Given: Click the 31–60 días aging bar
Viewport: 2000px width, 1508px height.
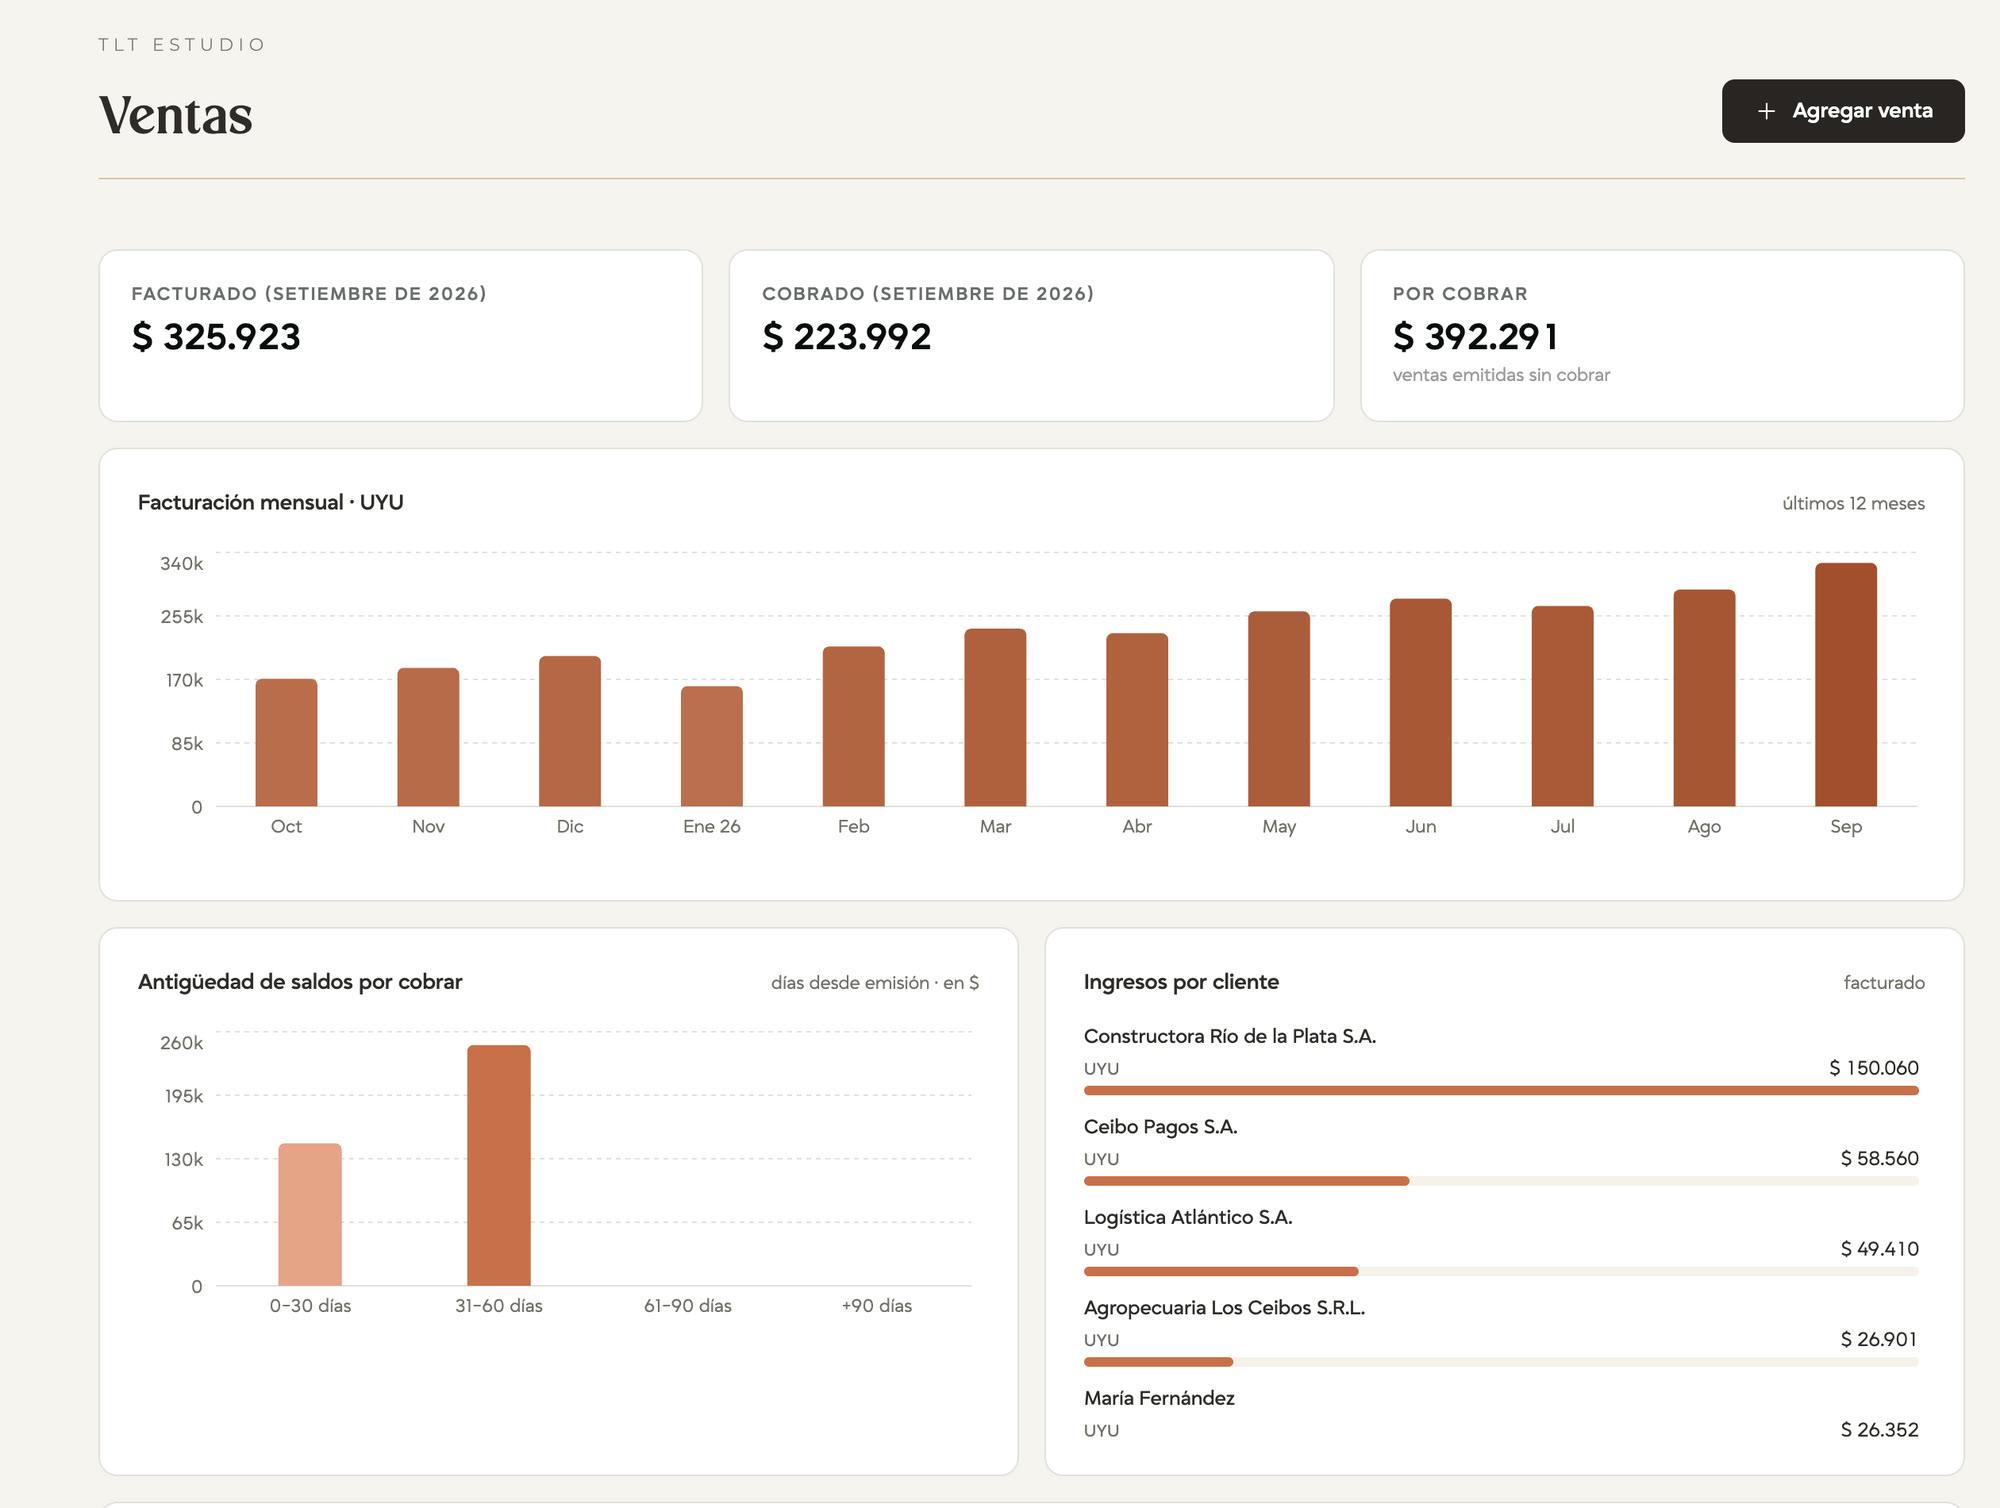Looking at the screenshot, I should tap(498, 1165).
